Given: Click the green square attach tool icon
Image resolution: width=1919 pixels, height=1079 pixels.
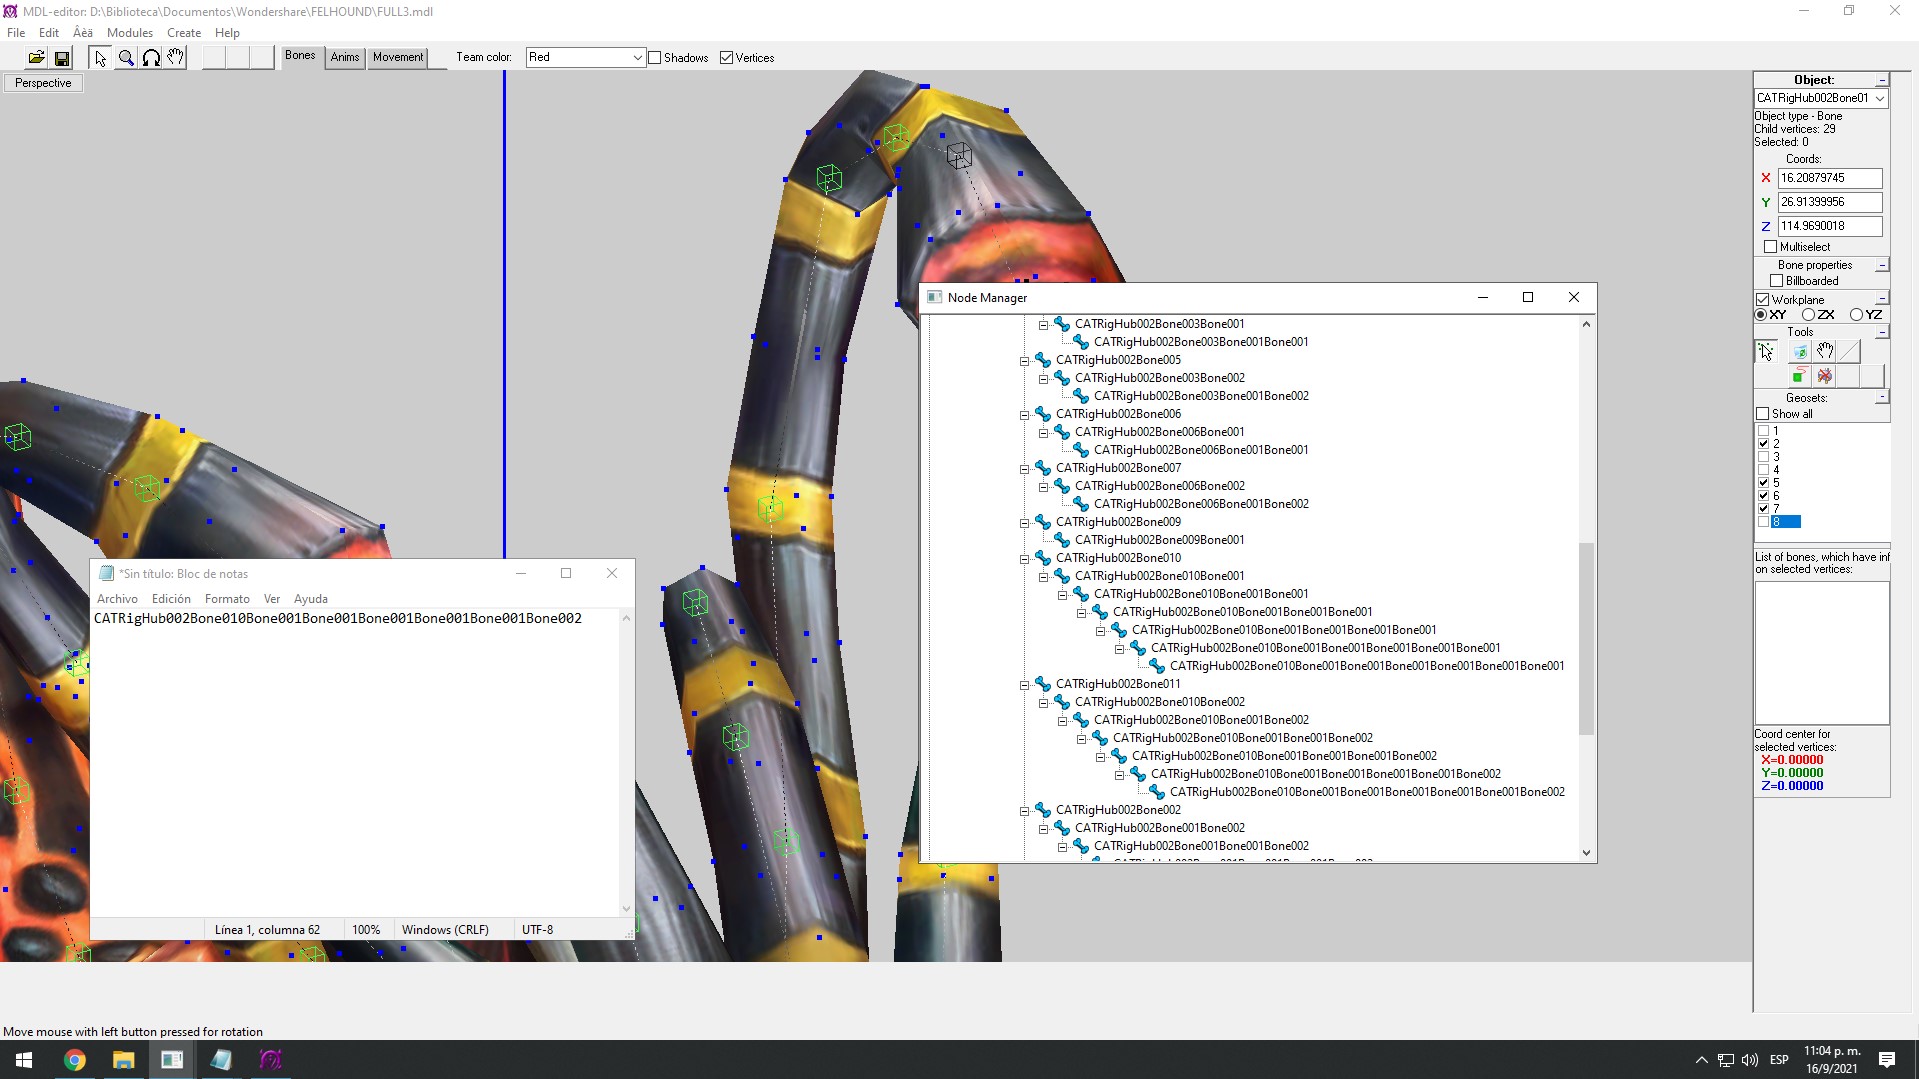Looking at the screenshot, I should (x=1799, y=376).
